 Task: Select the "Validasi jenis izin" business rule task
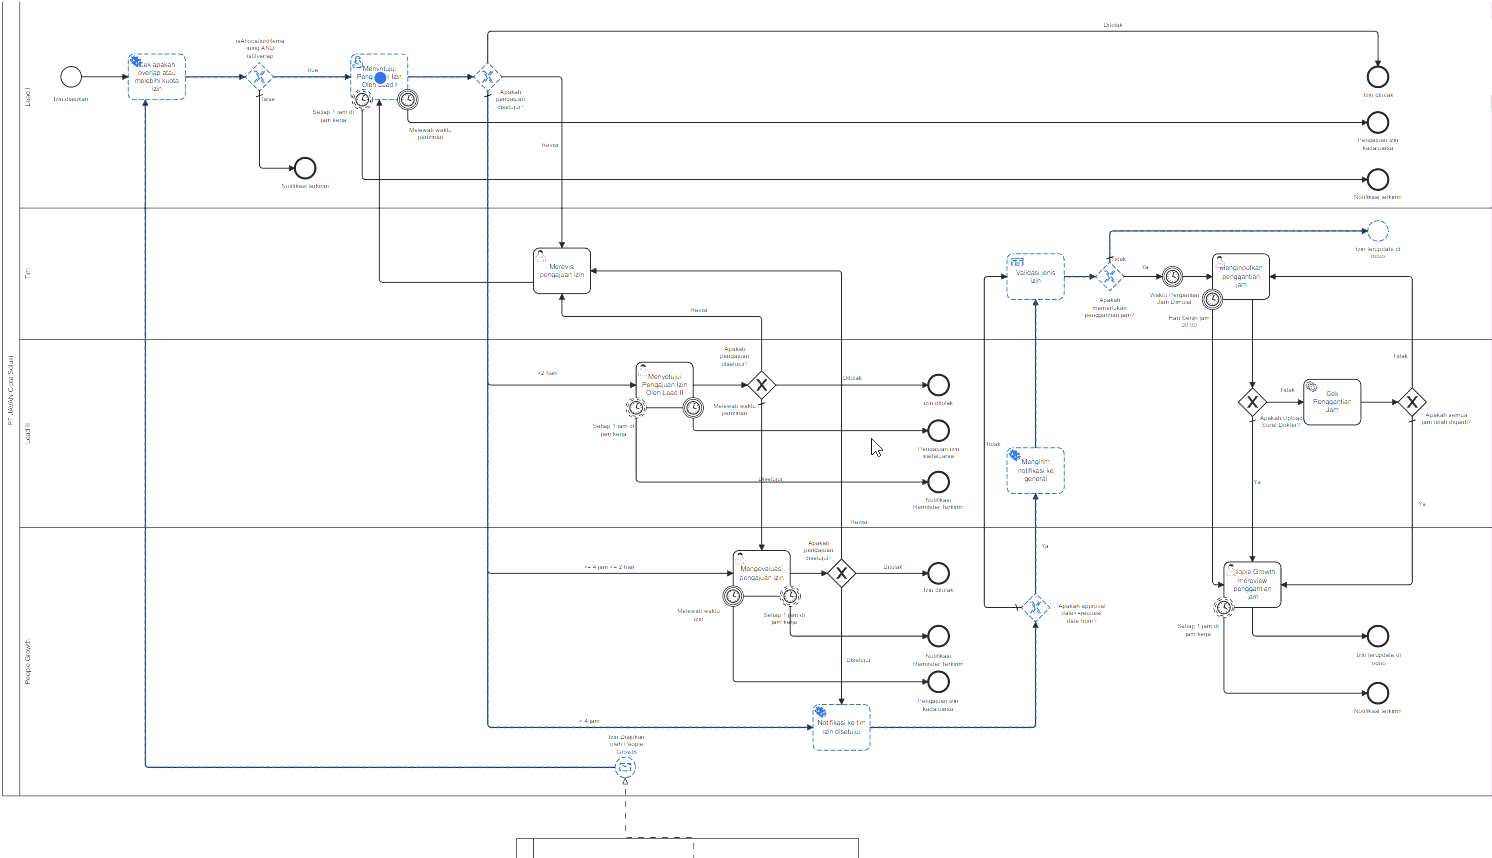coord(1036,277)
